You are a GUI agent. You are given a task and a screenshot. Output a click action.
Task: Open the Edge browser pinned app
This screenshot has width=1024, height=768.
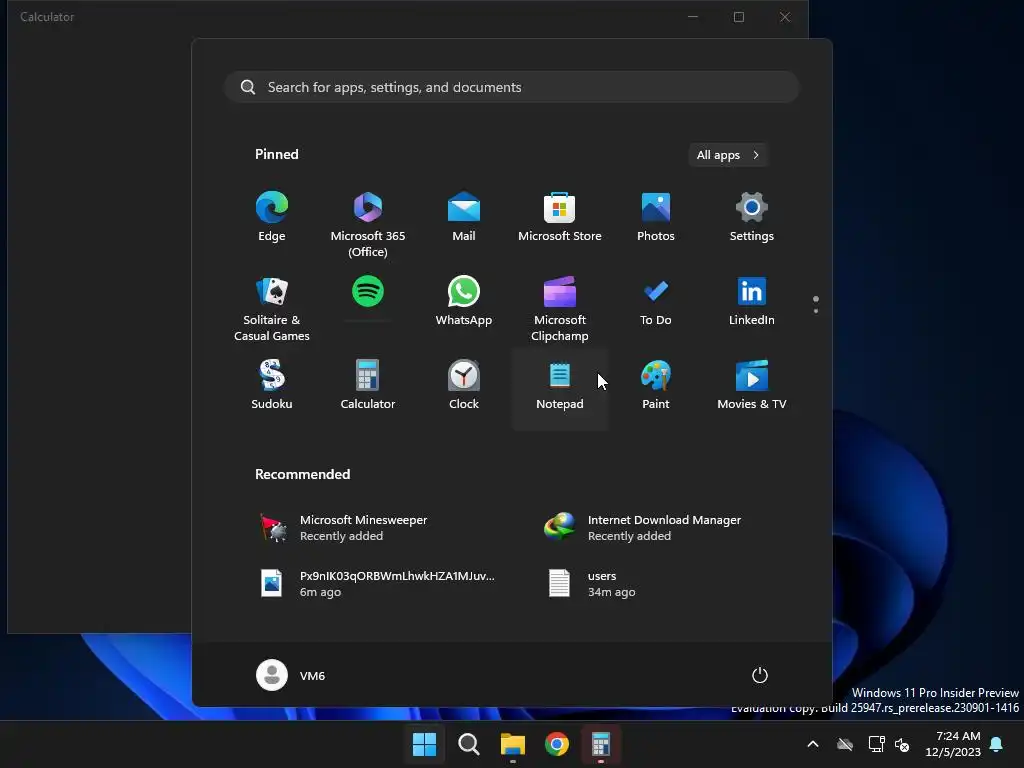tap(272, 218)
